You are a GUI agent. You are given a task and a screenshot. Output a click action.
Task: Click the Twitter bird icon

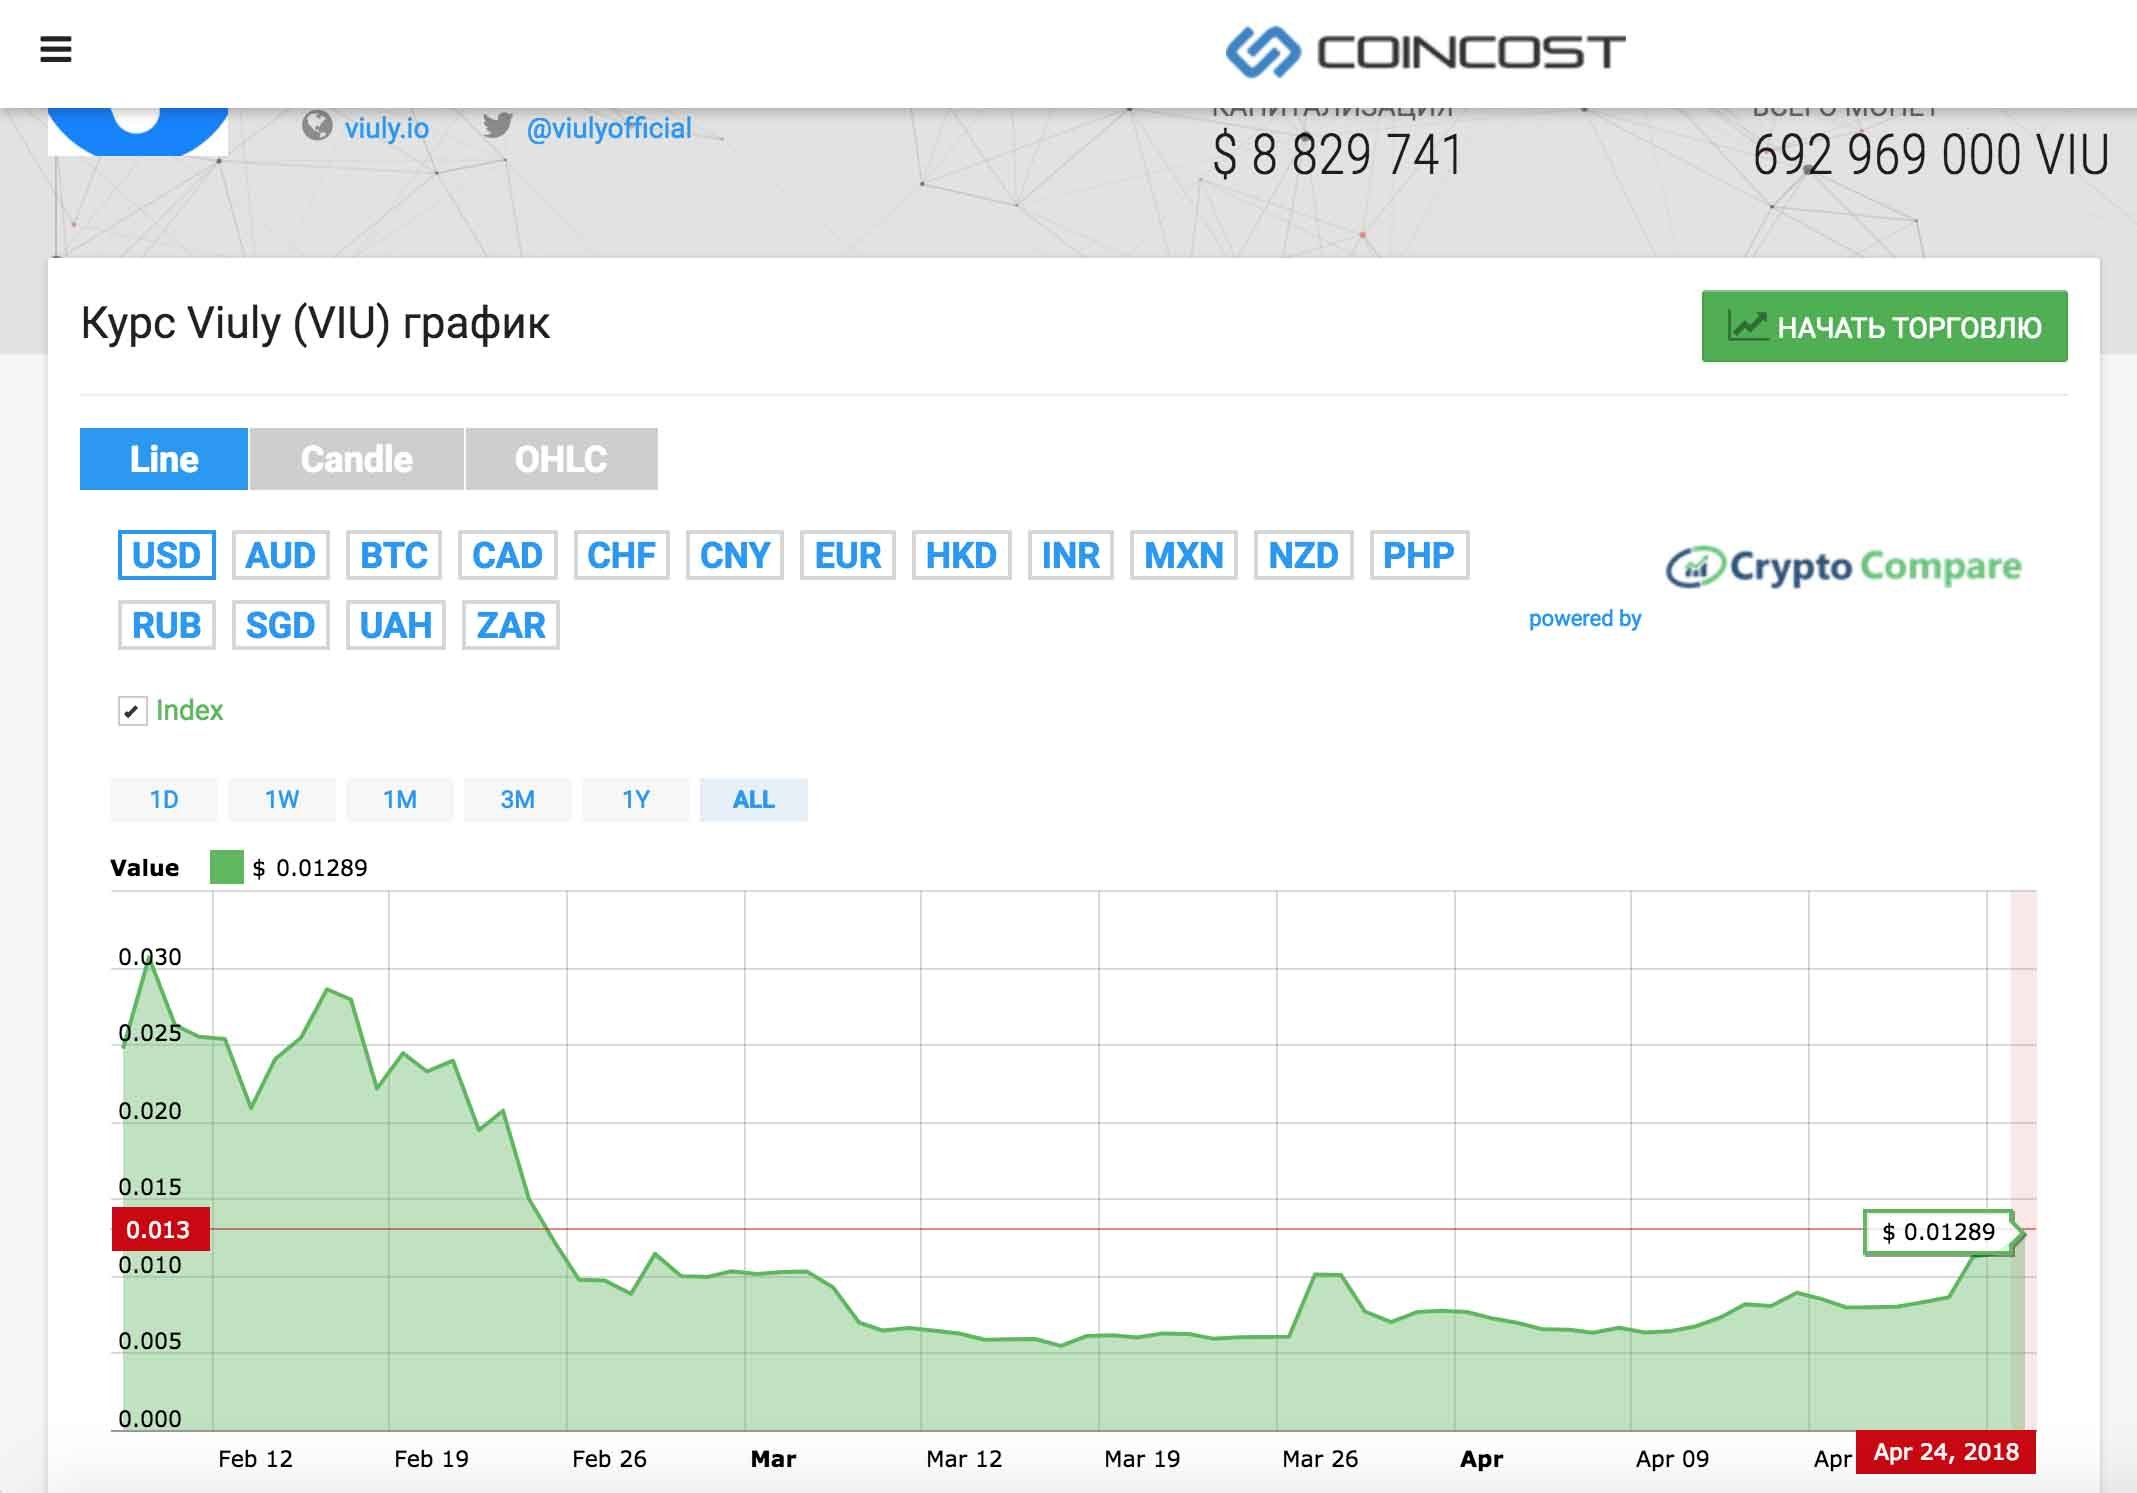pyautogui.click(x=497, y=126)
